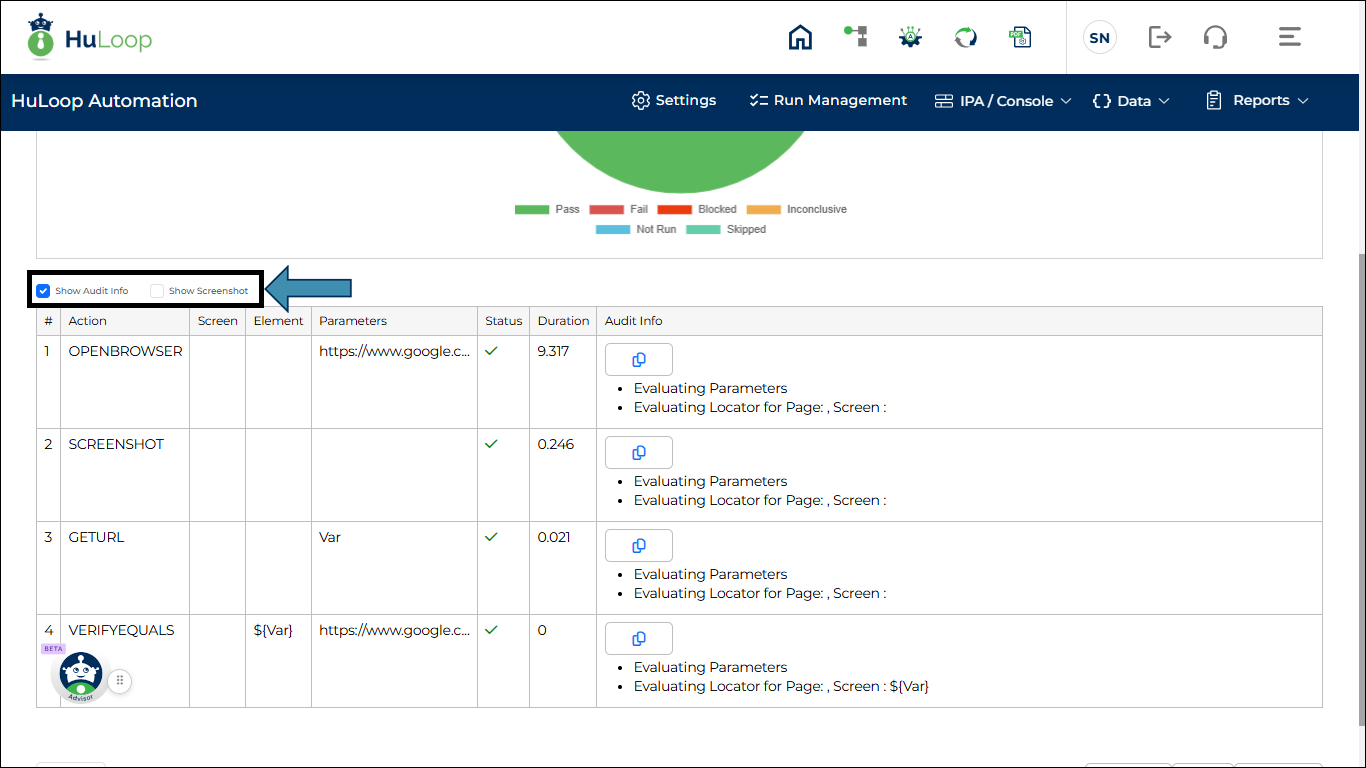Click the Pass legend color swatch
The image size is (1366, 768).
tap(532, 210)
